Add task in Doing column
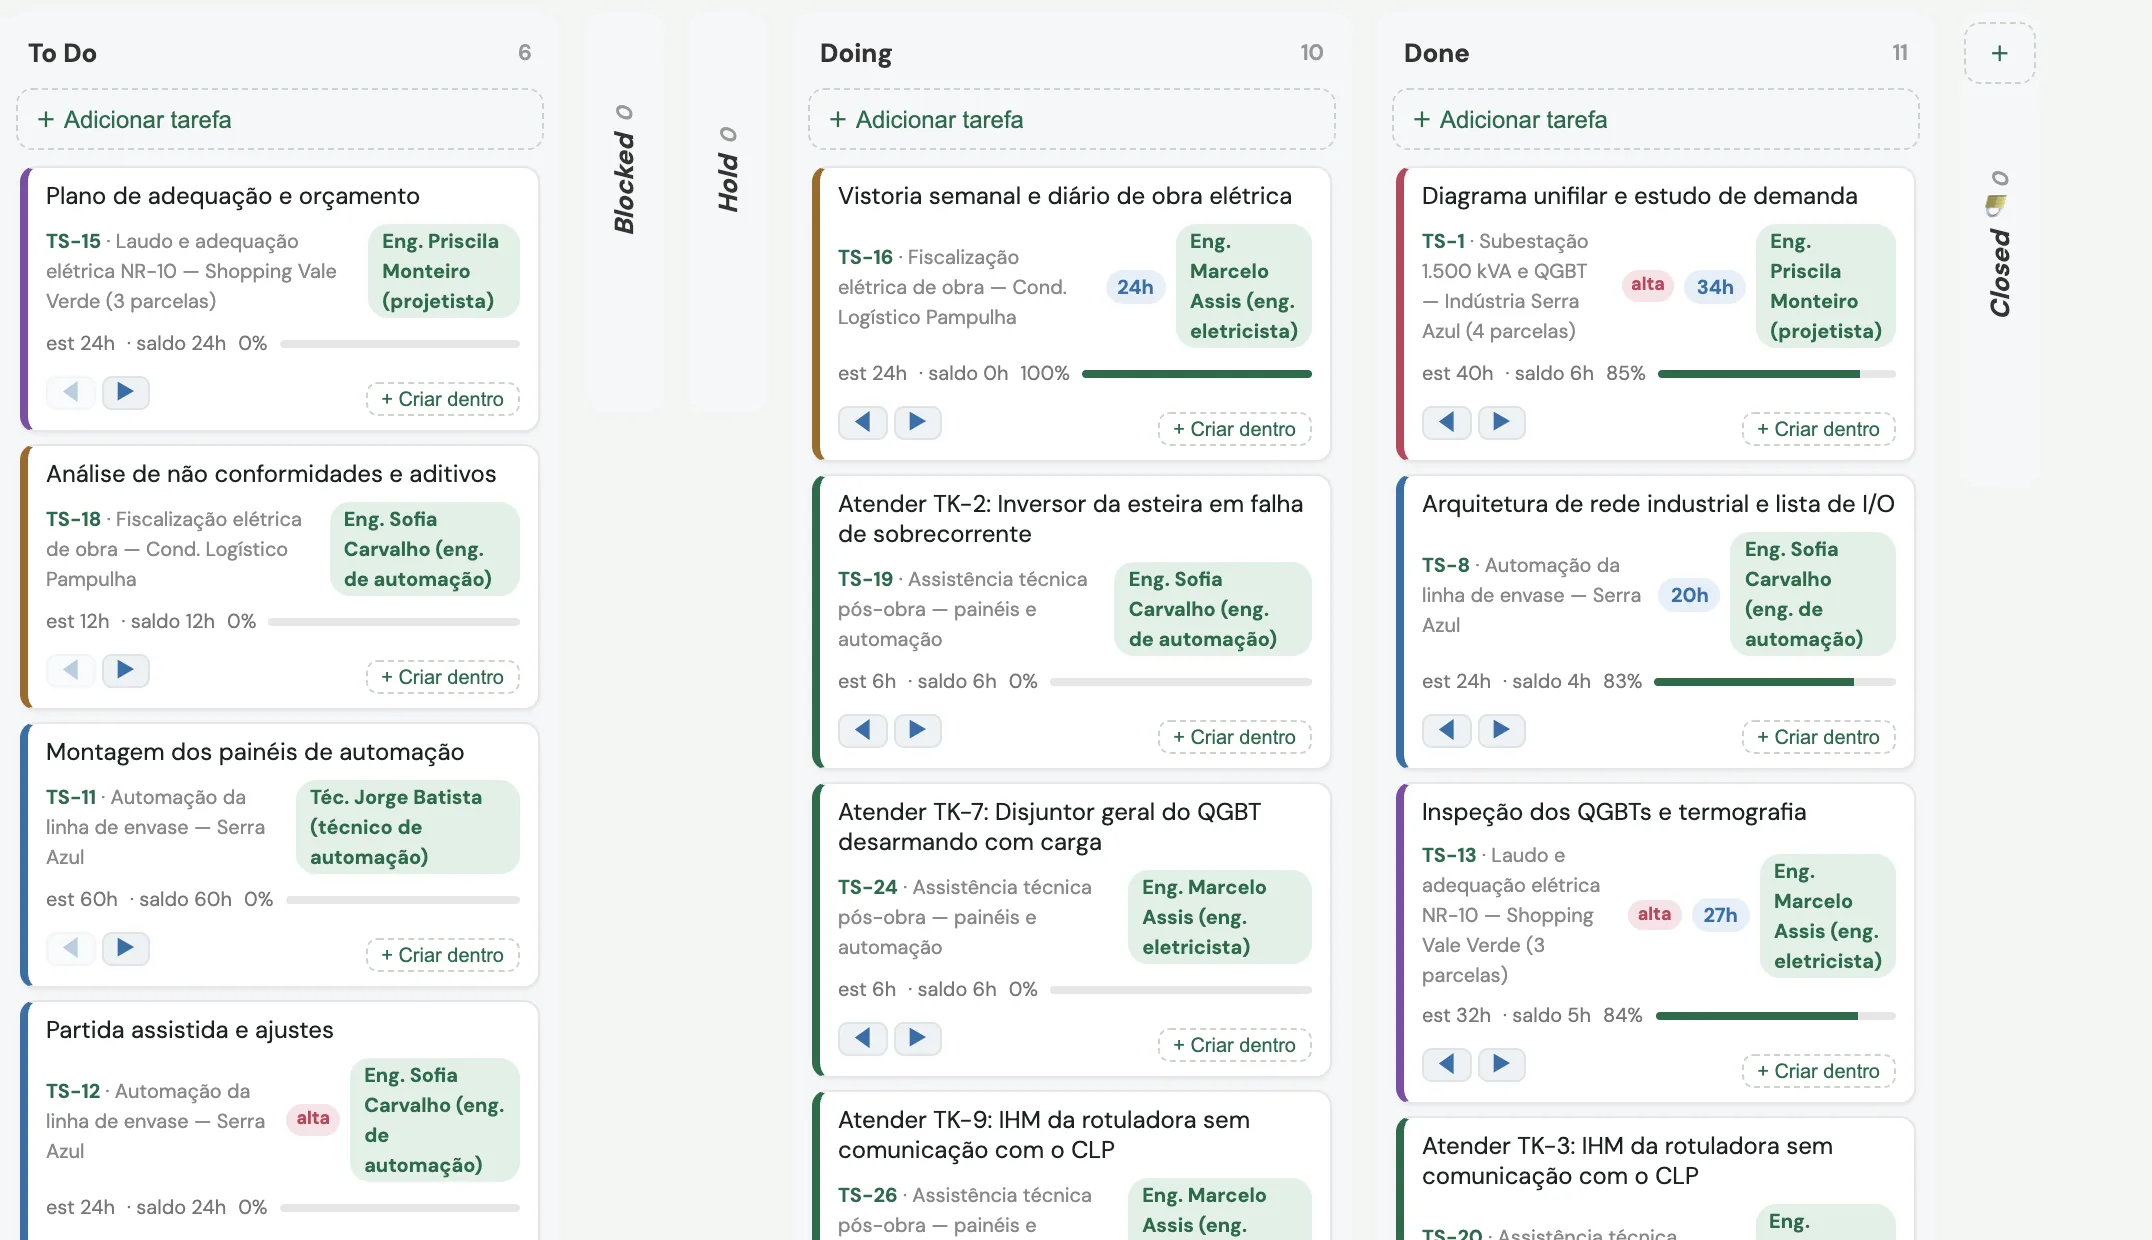Viewport: 2152px width, 1240px height. point(1071,119)
